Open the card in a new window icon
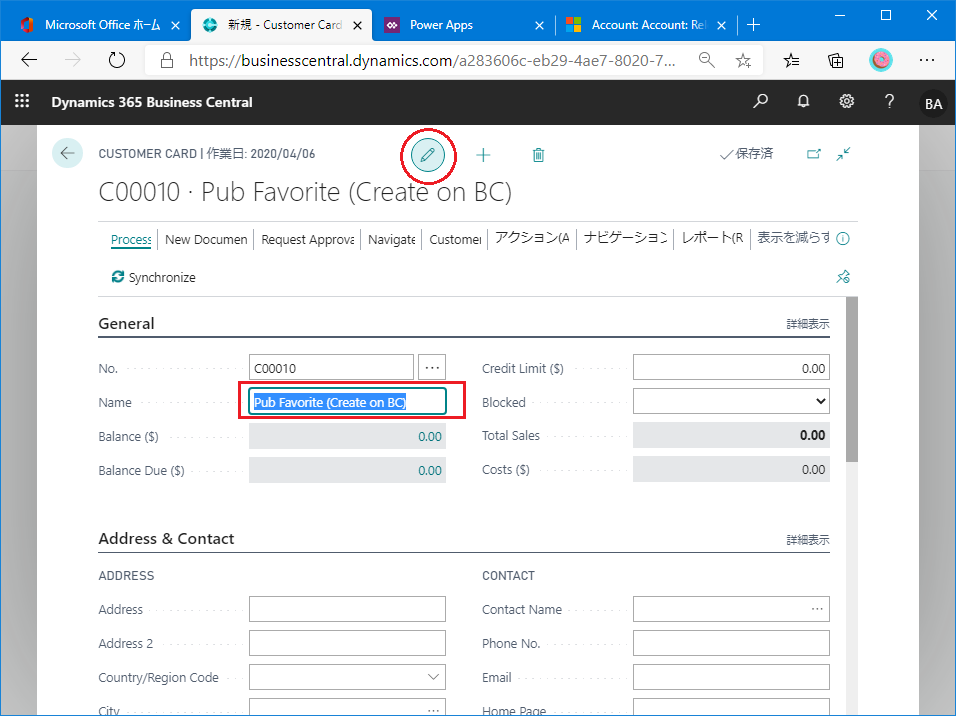The height and width of the screenshot is (716, 956). [814, 154]
